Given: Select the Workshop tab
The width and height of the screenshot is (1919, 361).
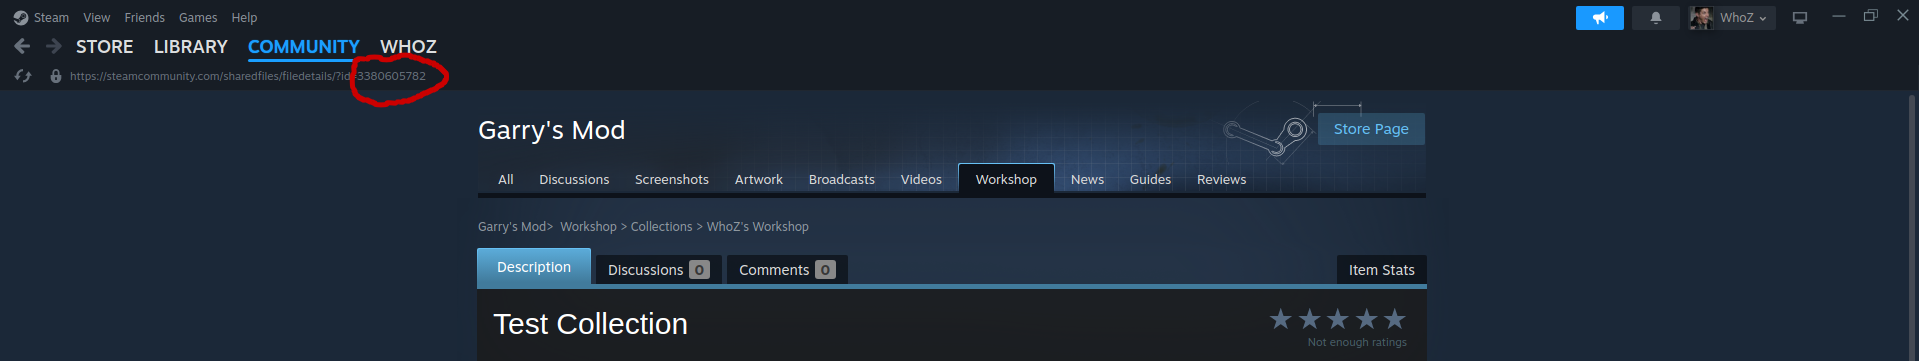Looking at the screenshot, I should [x=1006, y=179].
